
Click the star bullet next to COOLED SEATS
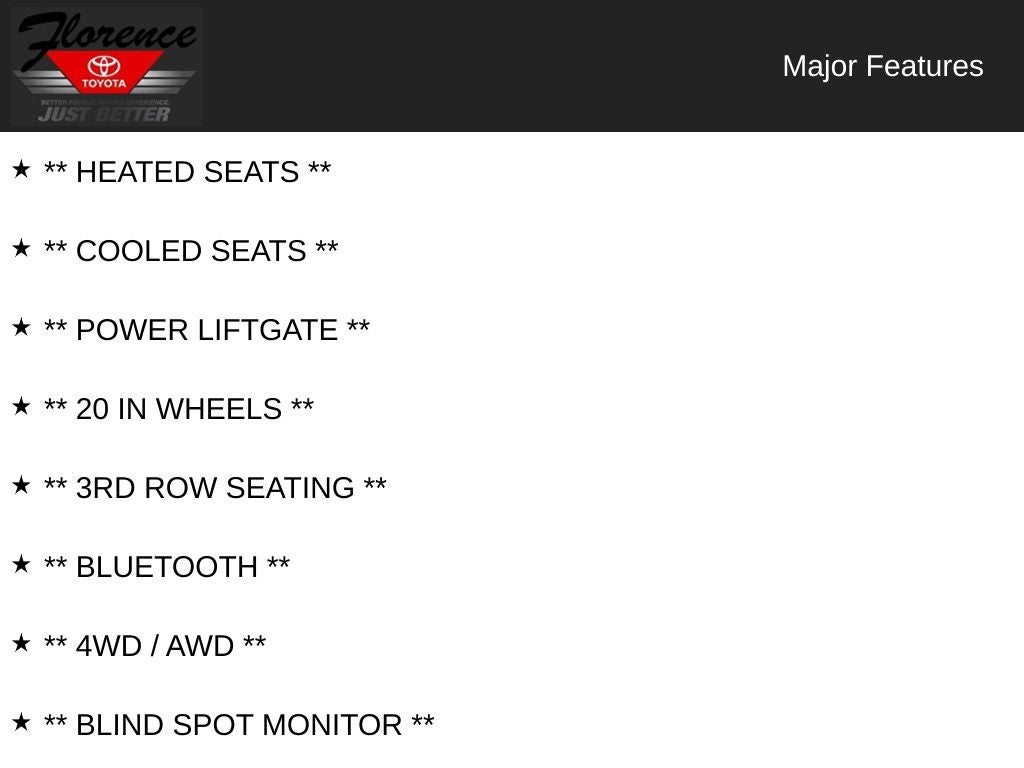click(x=21, y=249)
